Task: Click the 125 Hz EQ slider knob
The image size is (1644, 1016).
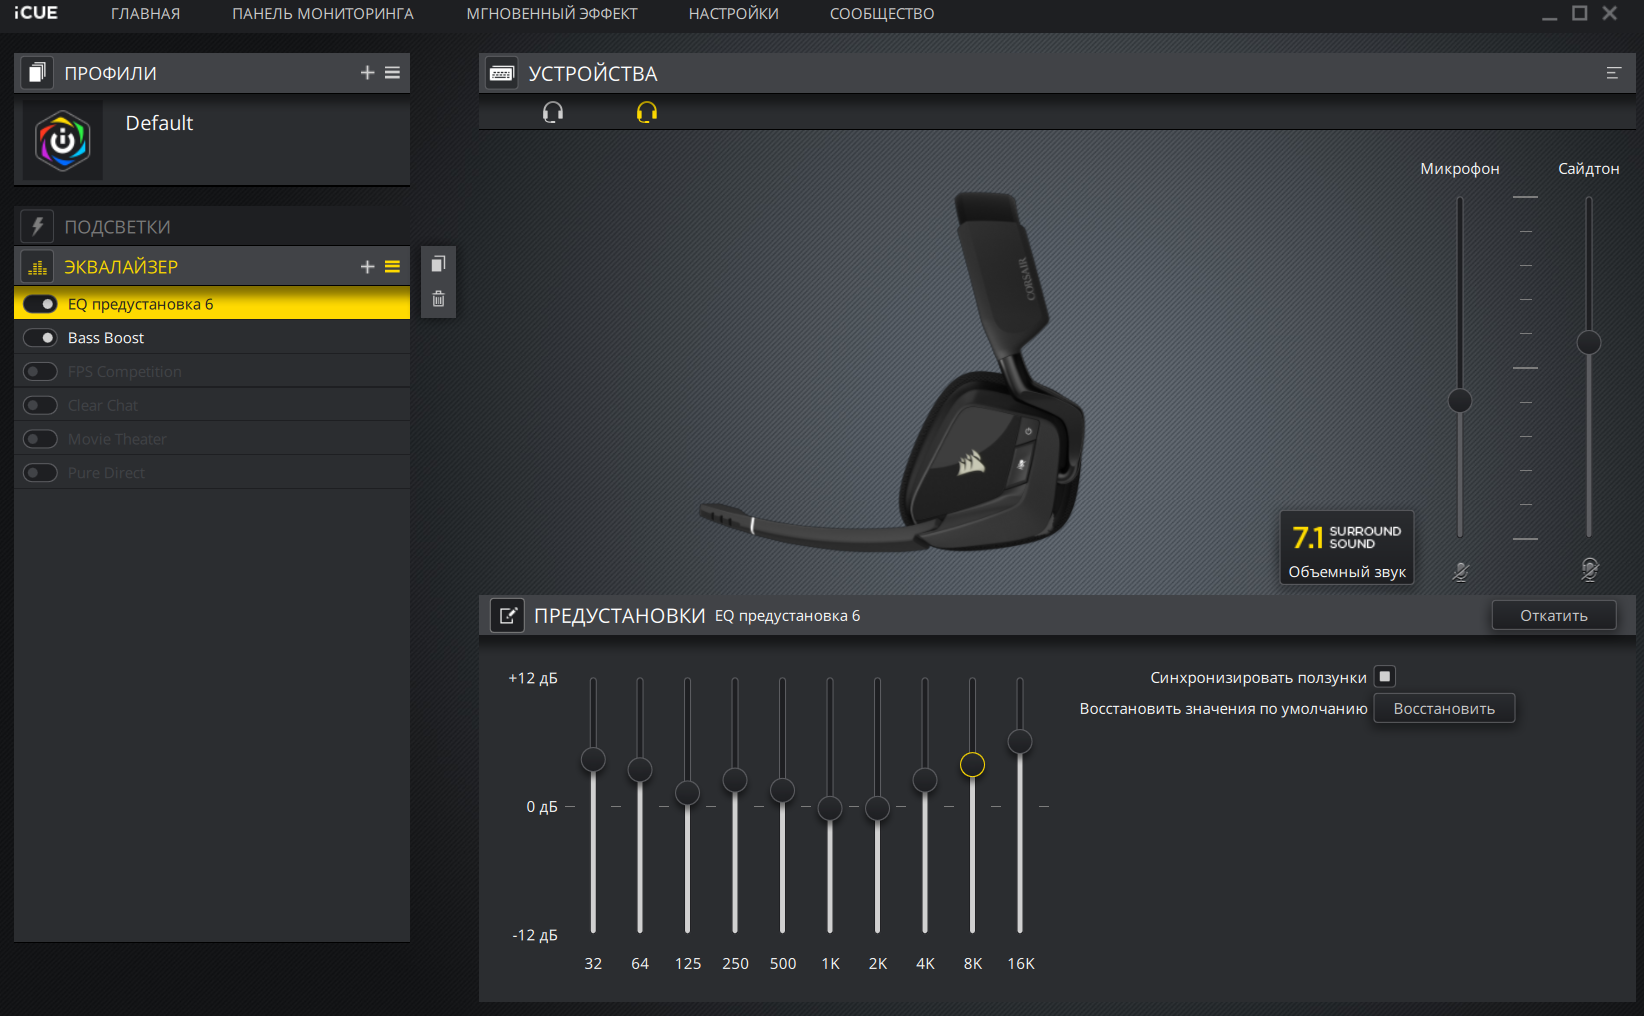Action: point(687,793)
